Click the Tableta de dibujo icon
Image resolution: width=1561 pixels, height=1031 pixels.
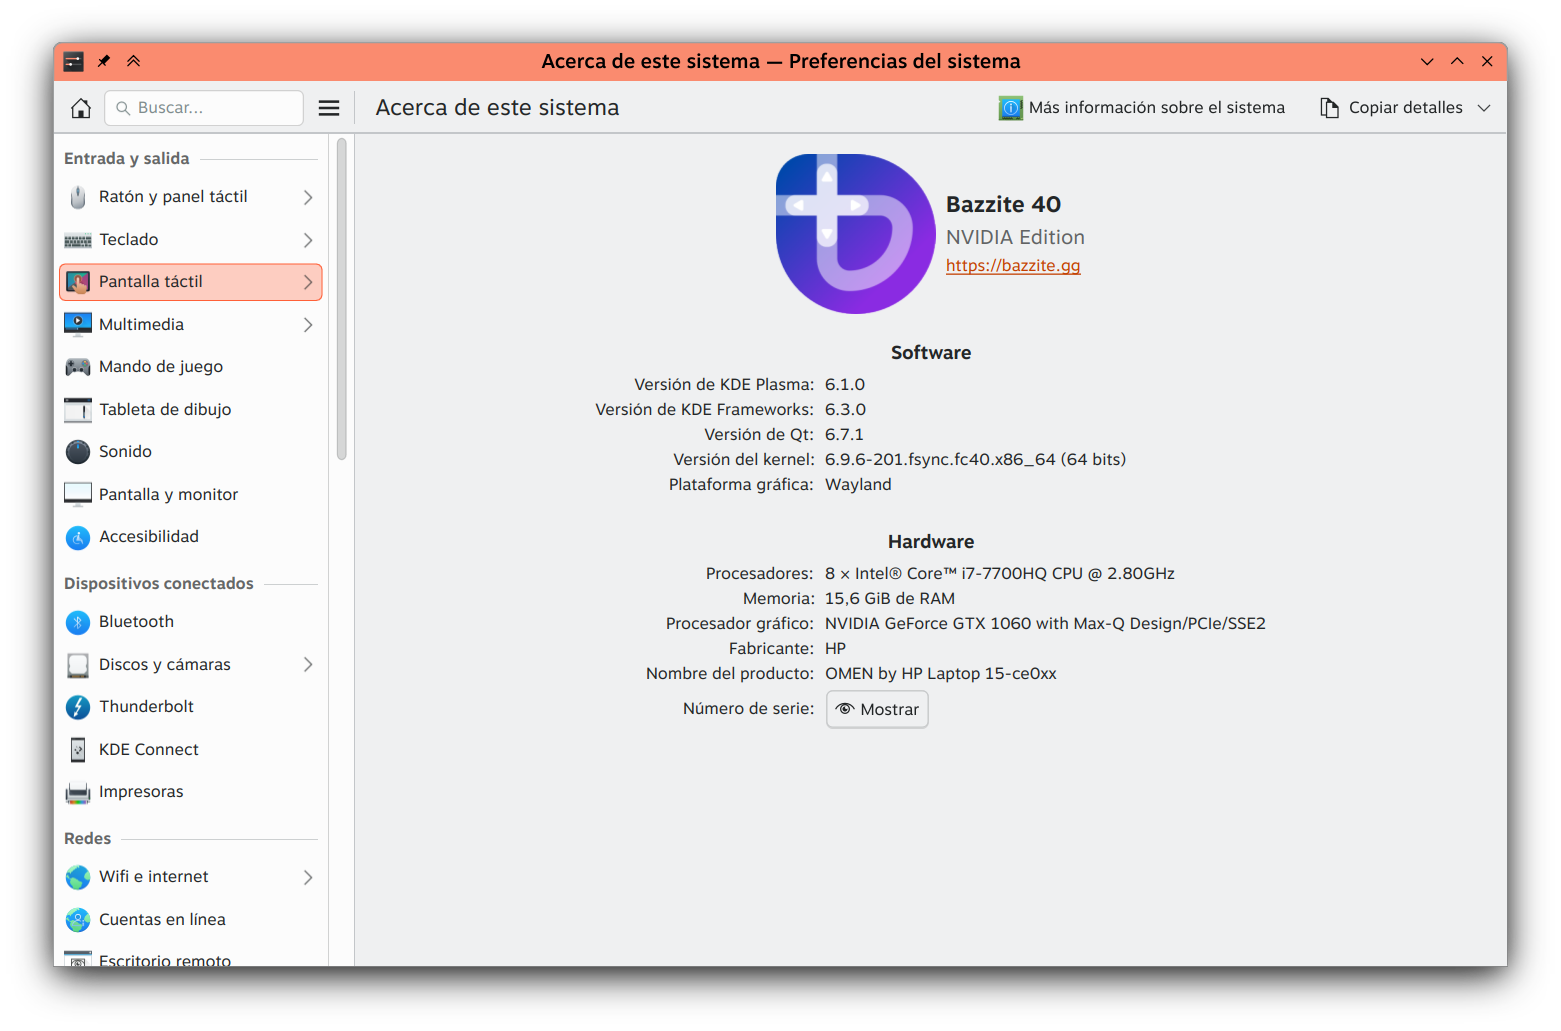[x=78, y=410]
